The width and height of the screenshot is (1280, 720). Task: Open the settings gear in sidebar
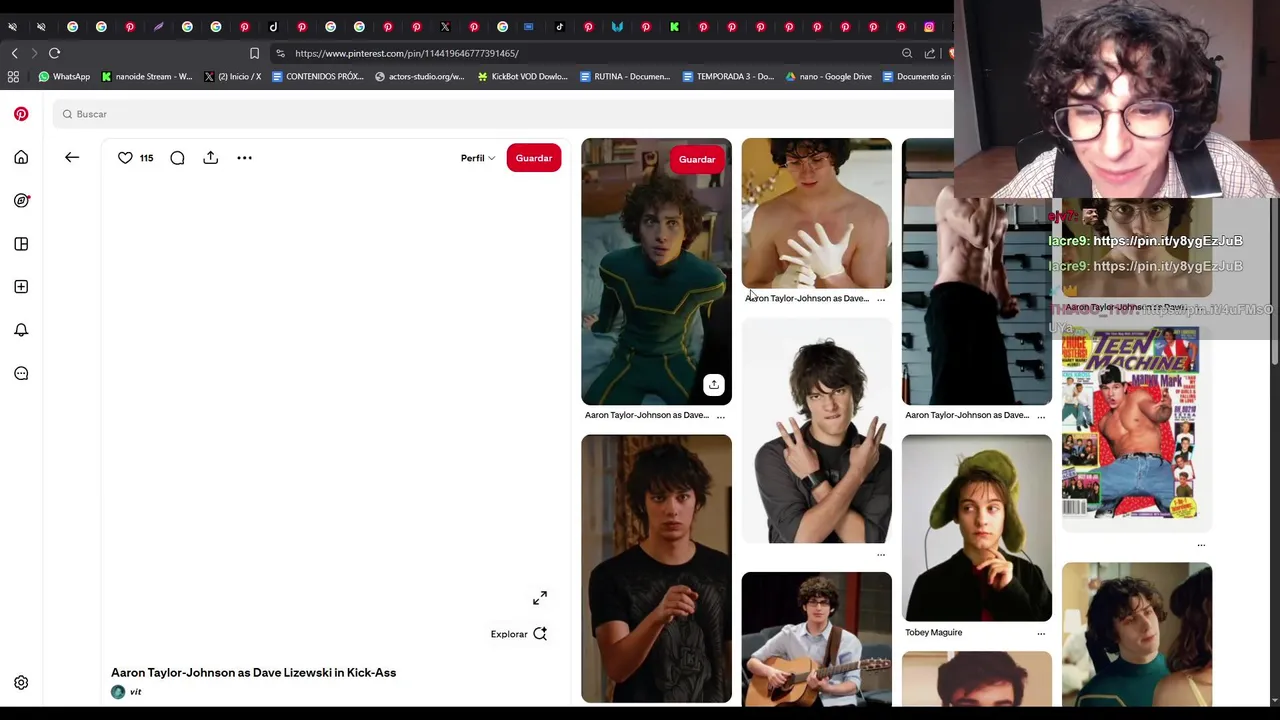pyautogui.click(x=21, y=682)
